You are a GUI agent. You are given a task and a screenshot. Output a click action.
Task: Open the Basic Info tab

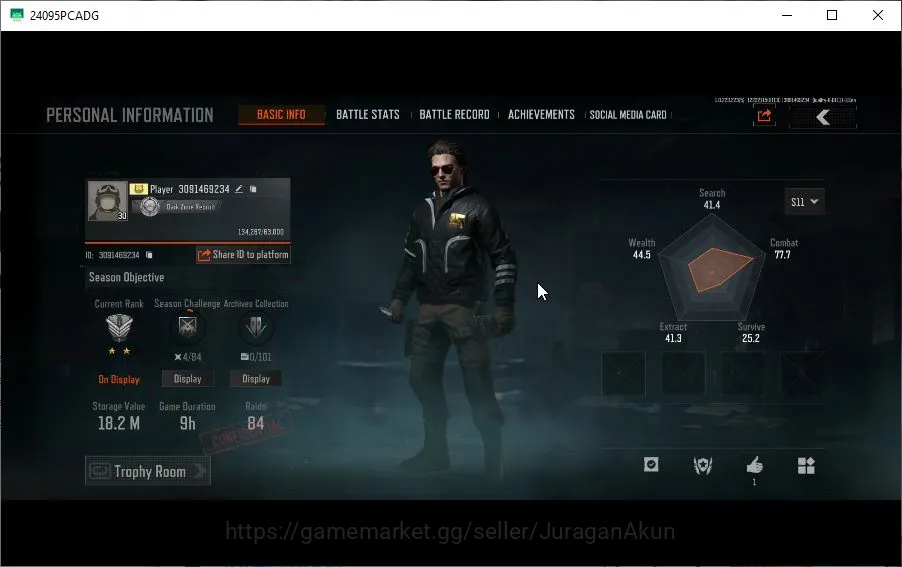click(281, 114)
